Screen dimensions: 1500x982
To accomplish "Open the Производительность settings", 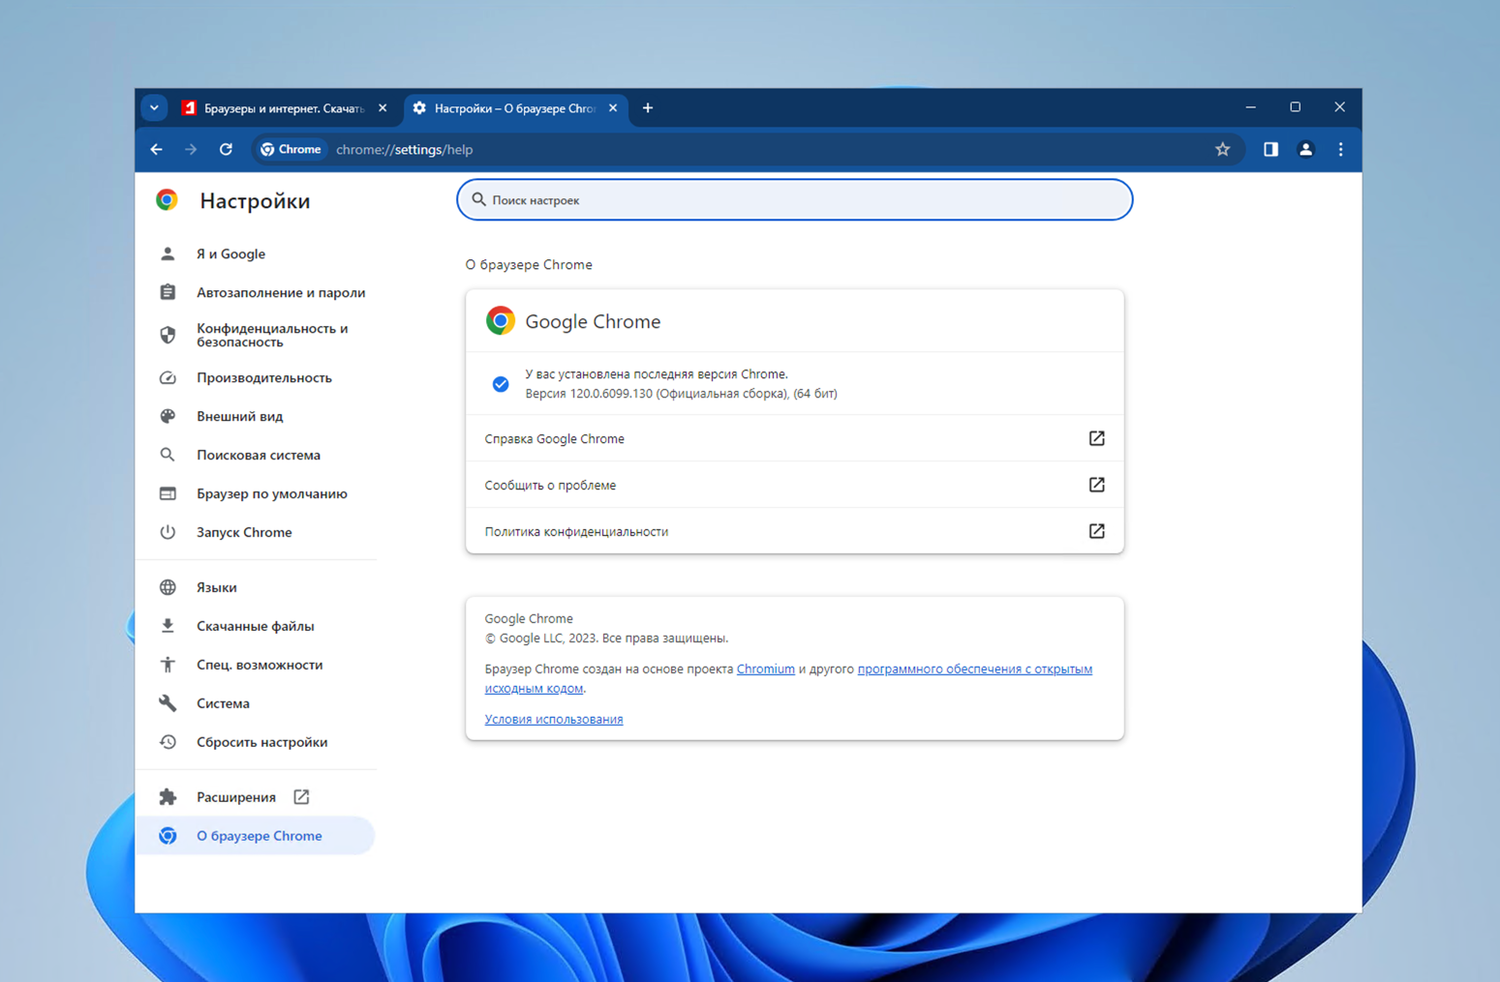I will [x=255, y=378].
